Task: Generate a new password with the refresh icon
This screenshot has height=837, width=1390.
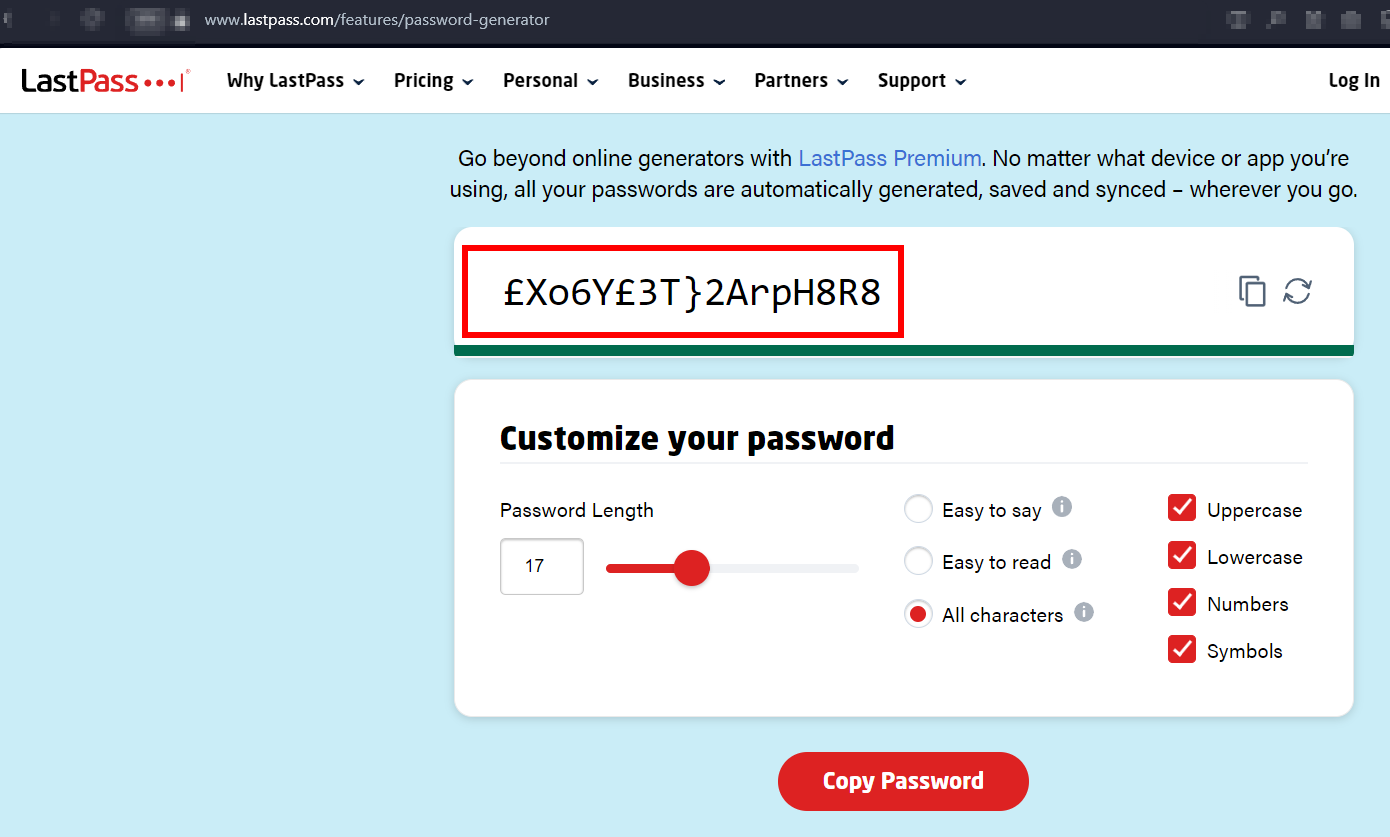Action: 1297,291
